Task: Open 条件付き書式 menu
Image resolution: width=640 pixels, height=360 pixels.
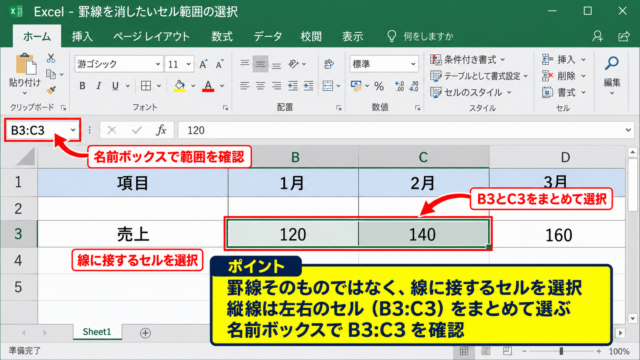Action: (x=468, y=60)
